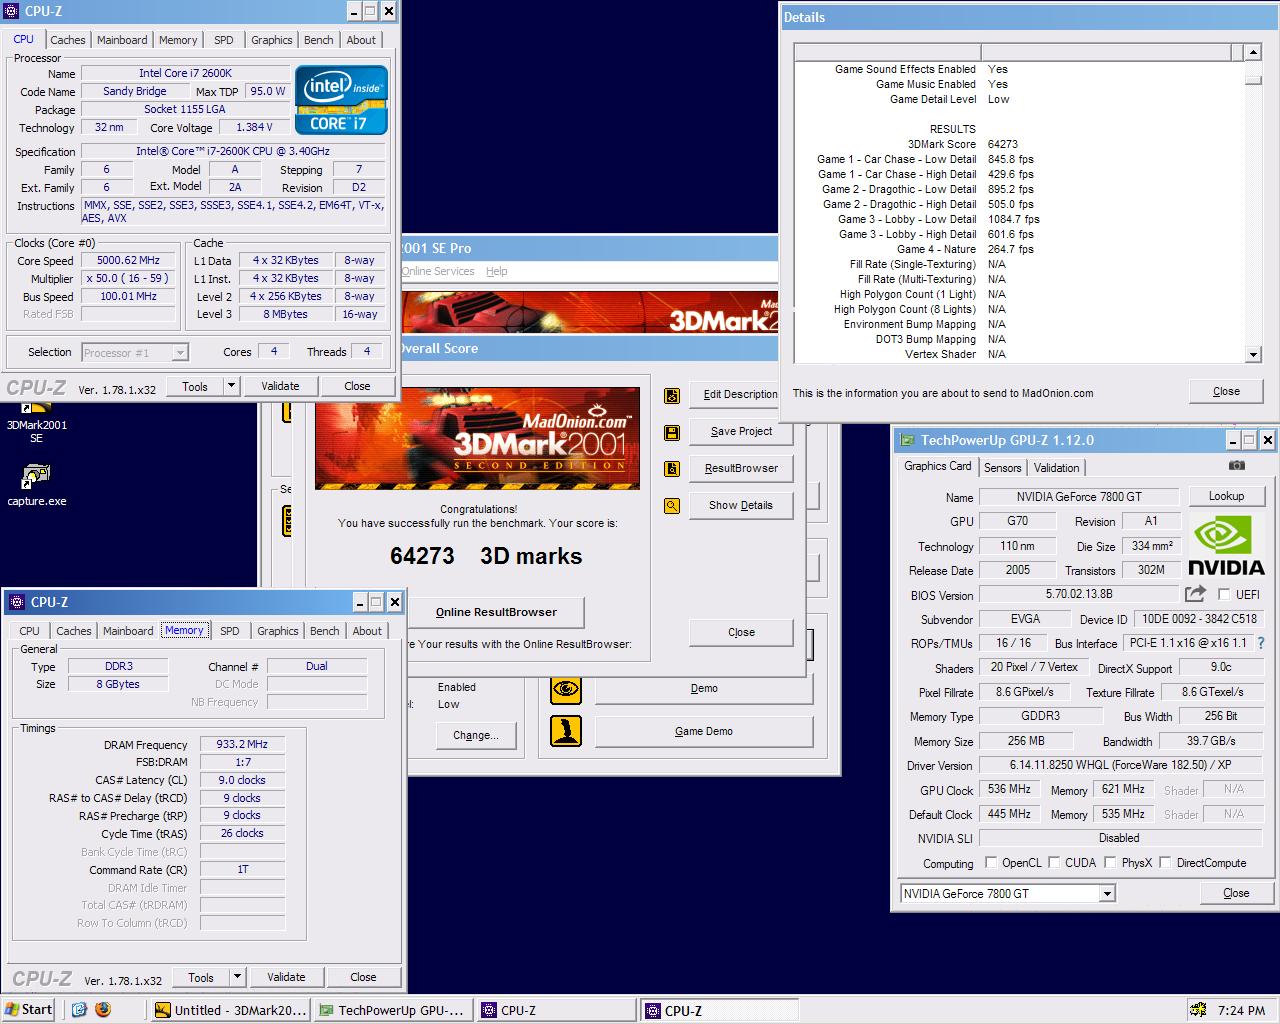Click the GPU-Z Driver Version field
This screenshot has height=1024, width=1280.
click(1120, 765)
